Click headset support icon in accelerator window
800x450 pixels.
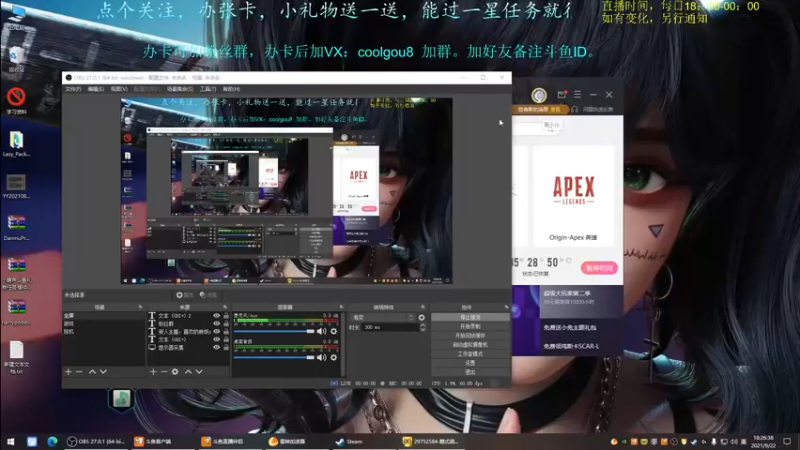(574, 109)
